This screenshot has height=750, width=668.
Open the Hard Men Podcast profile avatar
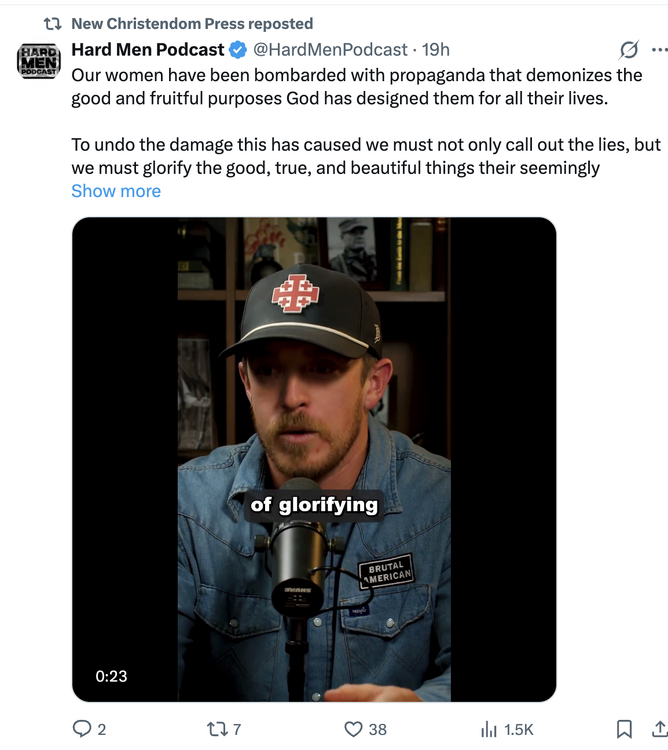click(39, 60)
